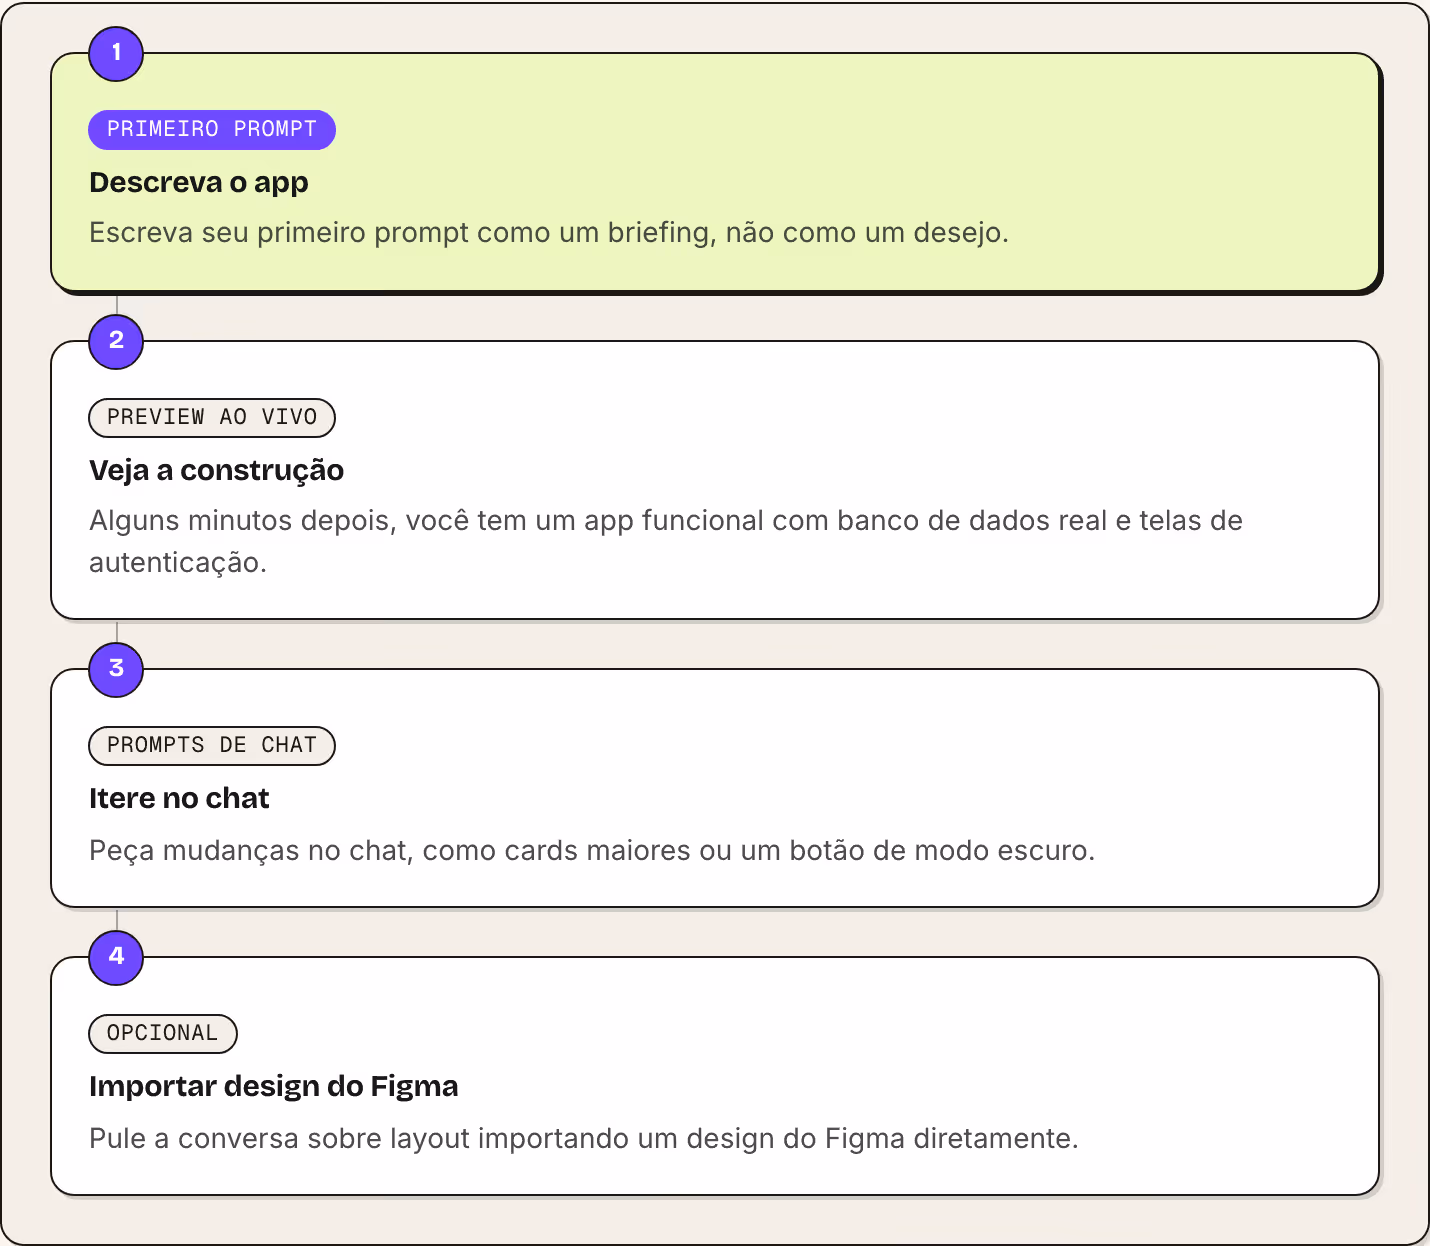Click the step 2 number badge

coord(116,341)
